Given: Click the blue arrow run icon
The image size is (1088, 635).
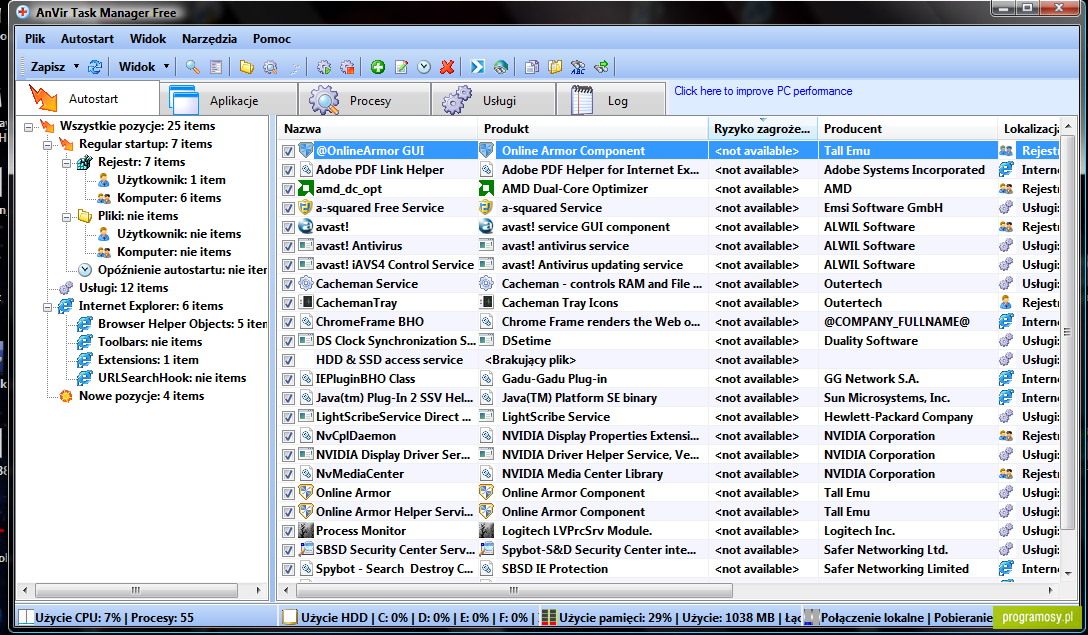Looking at the screenshot, I should (x=477, y=67).
